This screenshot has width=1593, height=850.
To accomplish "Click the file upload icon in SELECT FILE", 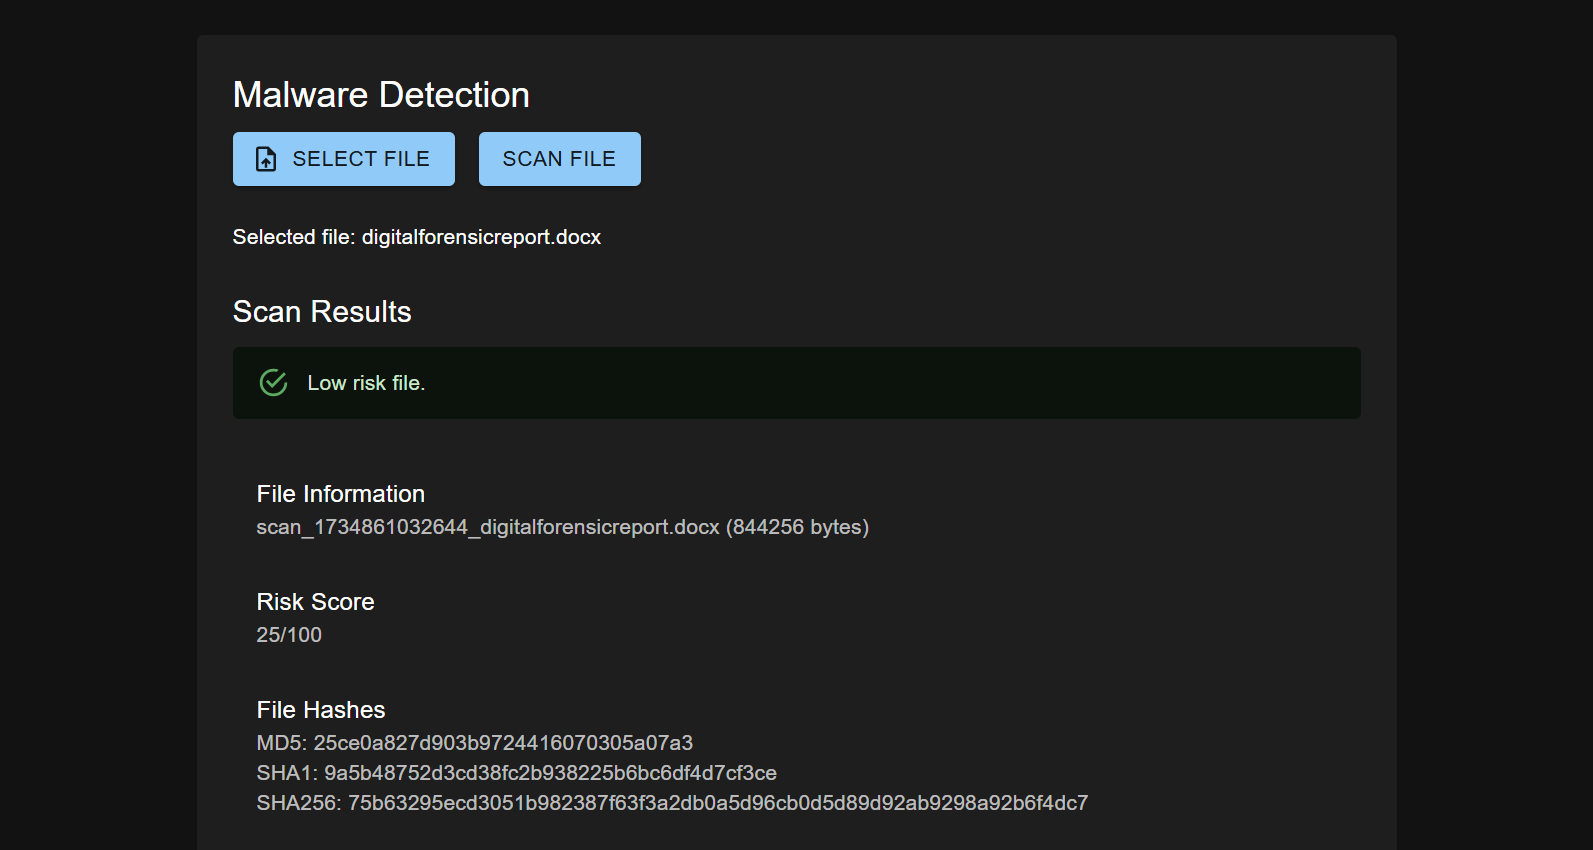I will pos(266,159).
